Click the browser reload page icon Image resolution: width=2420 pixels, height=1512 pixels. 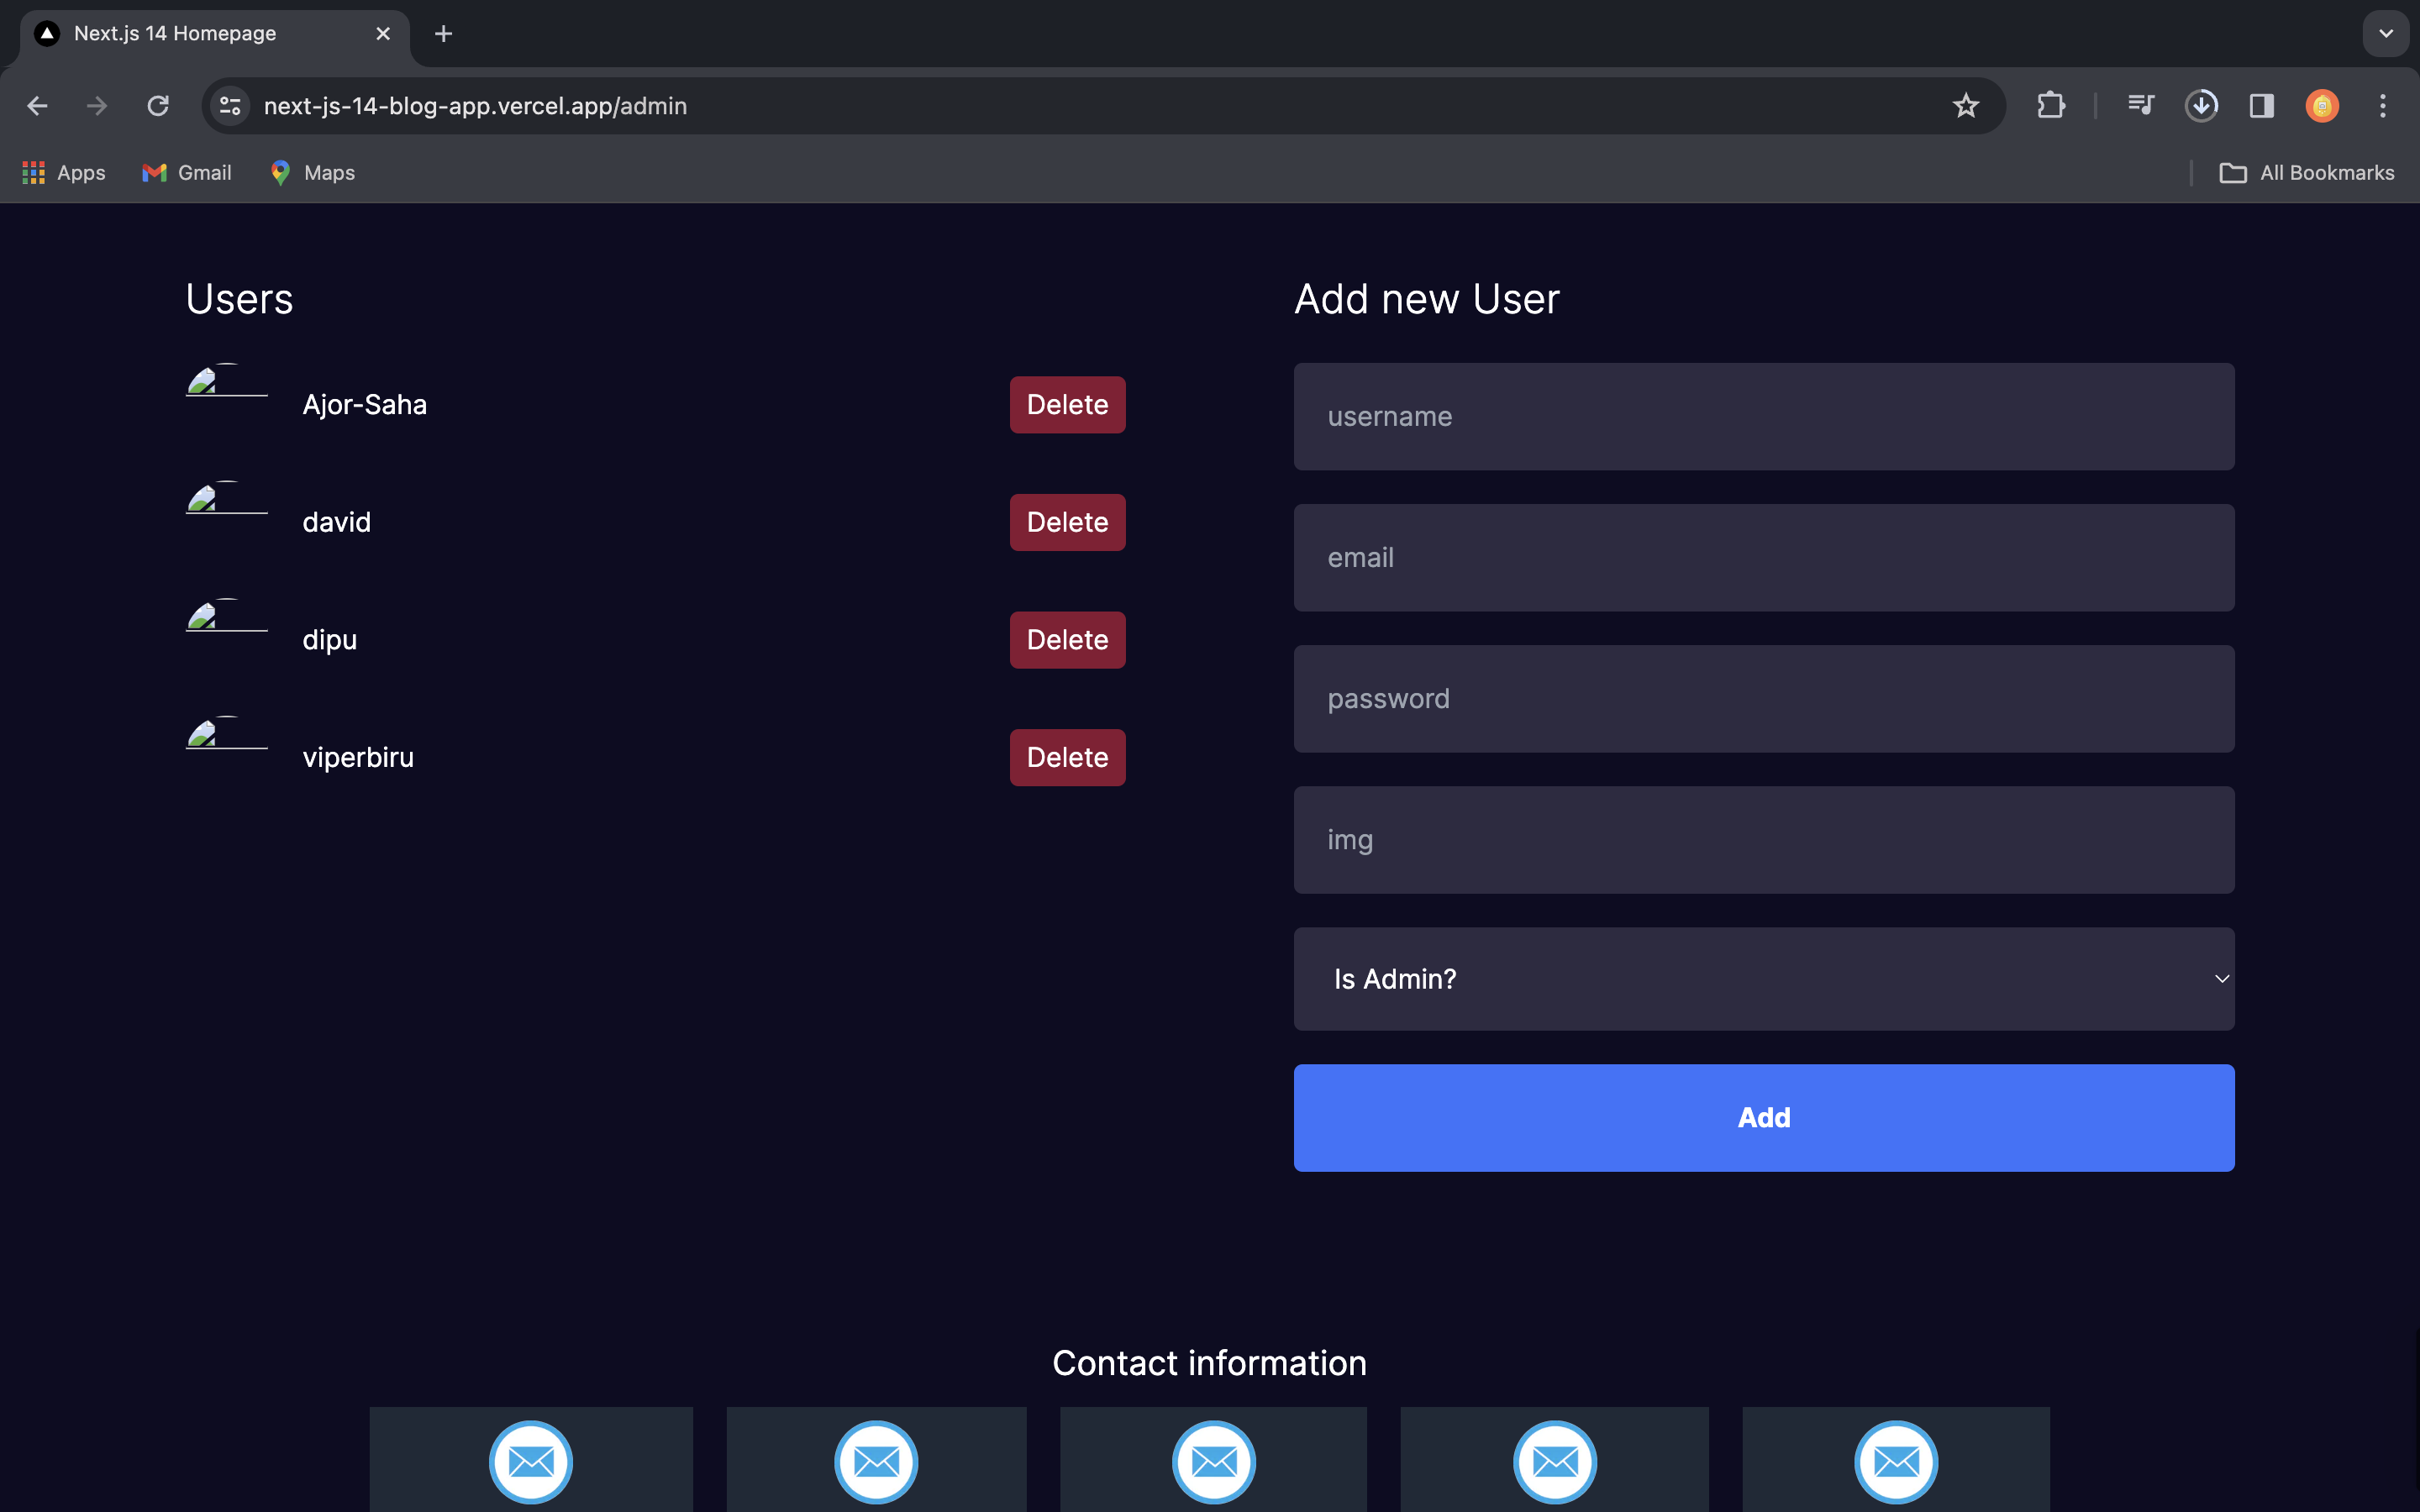pyautogui.click(x=158, y=106)
